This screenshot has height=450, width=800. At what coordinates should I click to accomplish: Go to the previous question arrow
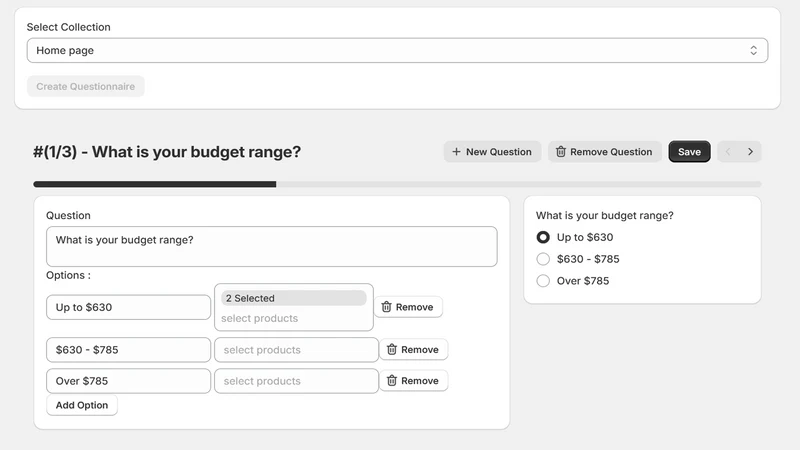coord(728,152)
